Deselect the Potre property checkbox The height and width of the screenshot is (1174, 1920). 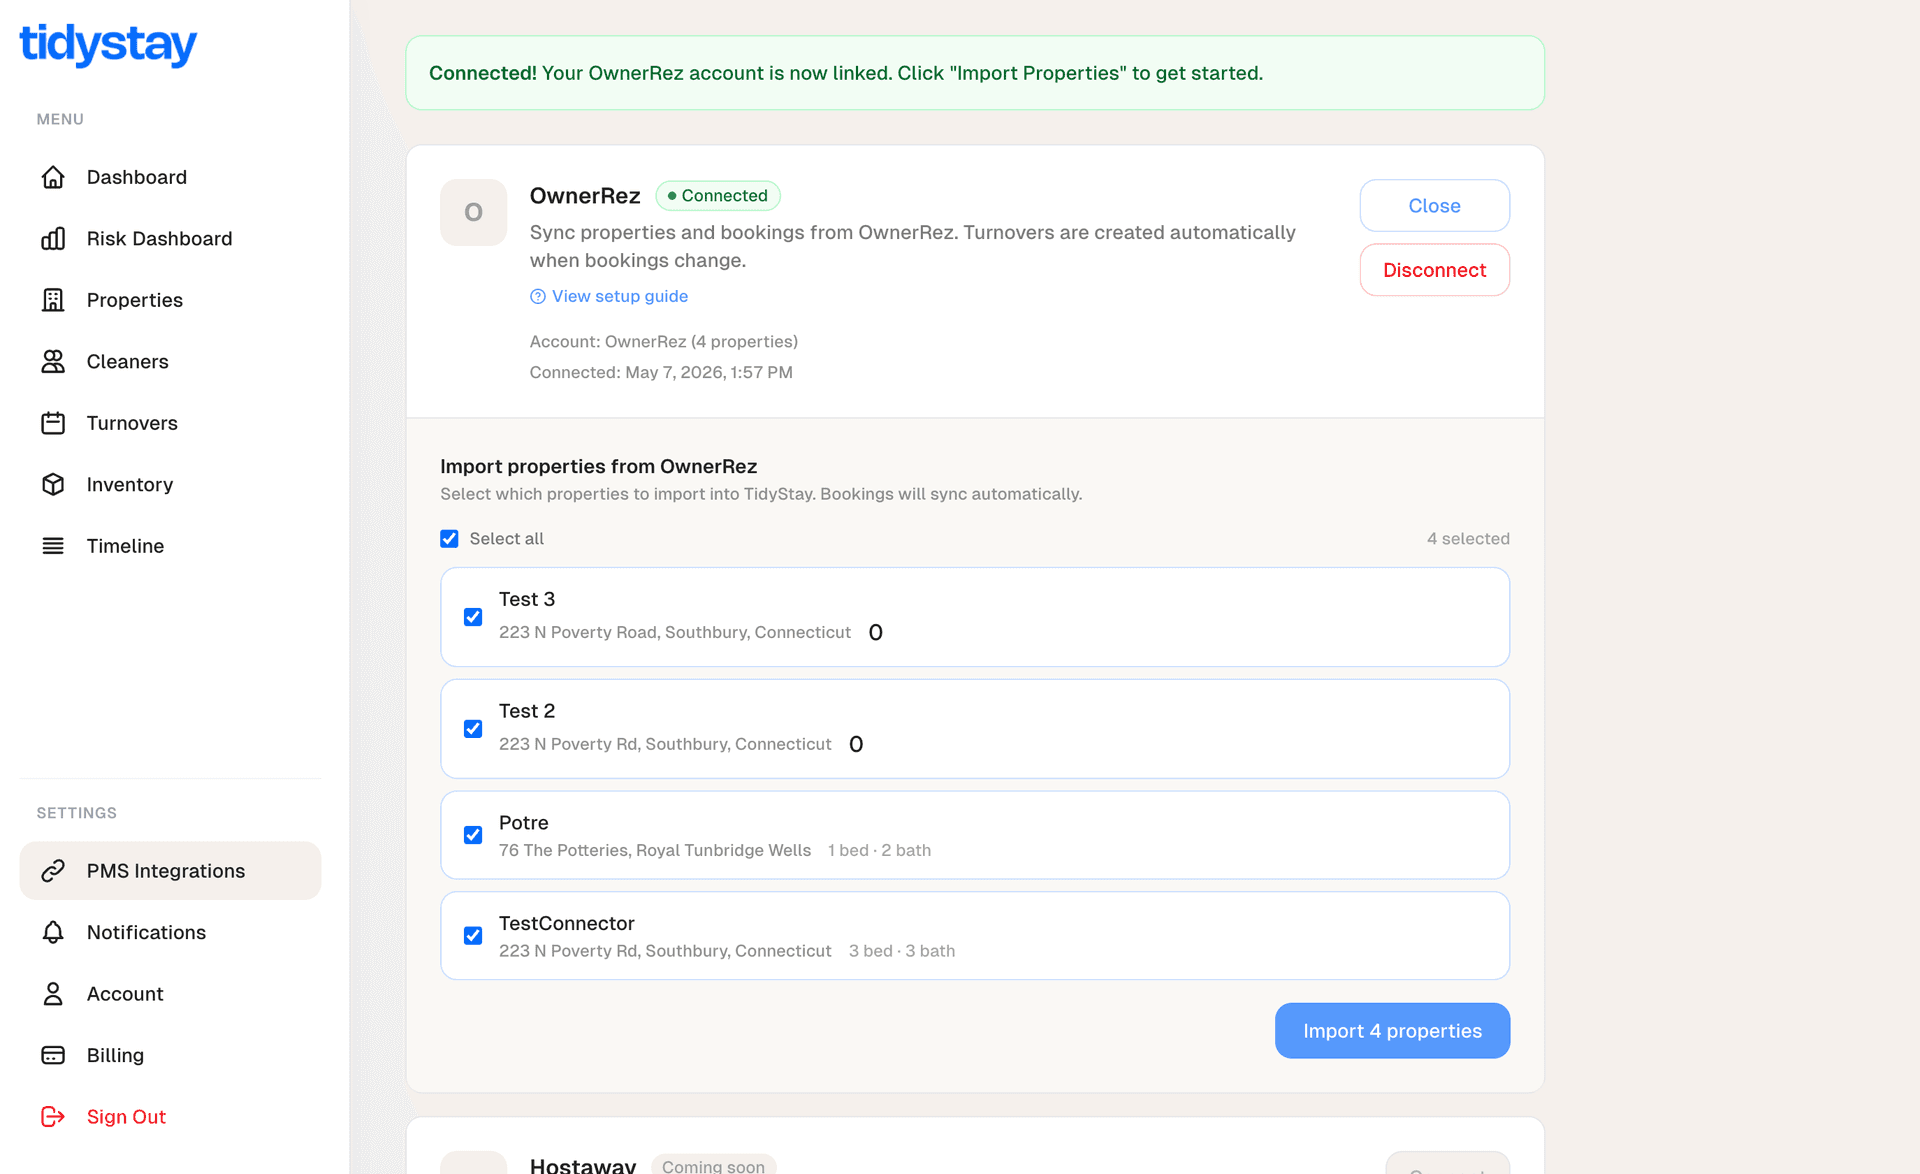pyautogui.click(x=473, y=835)
